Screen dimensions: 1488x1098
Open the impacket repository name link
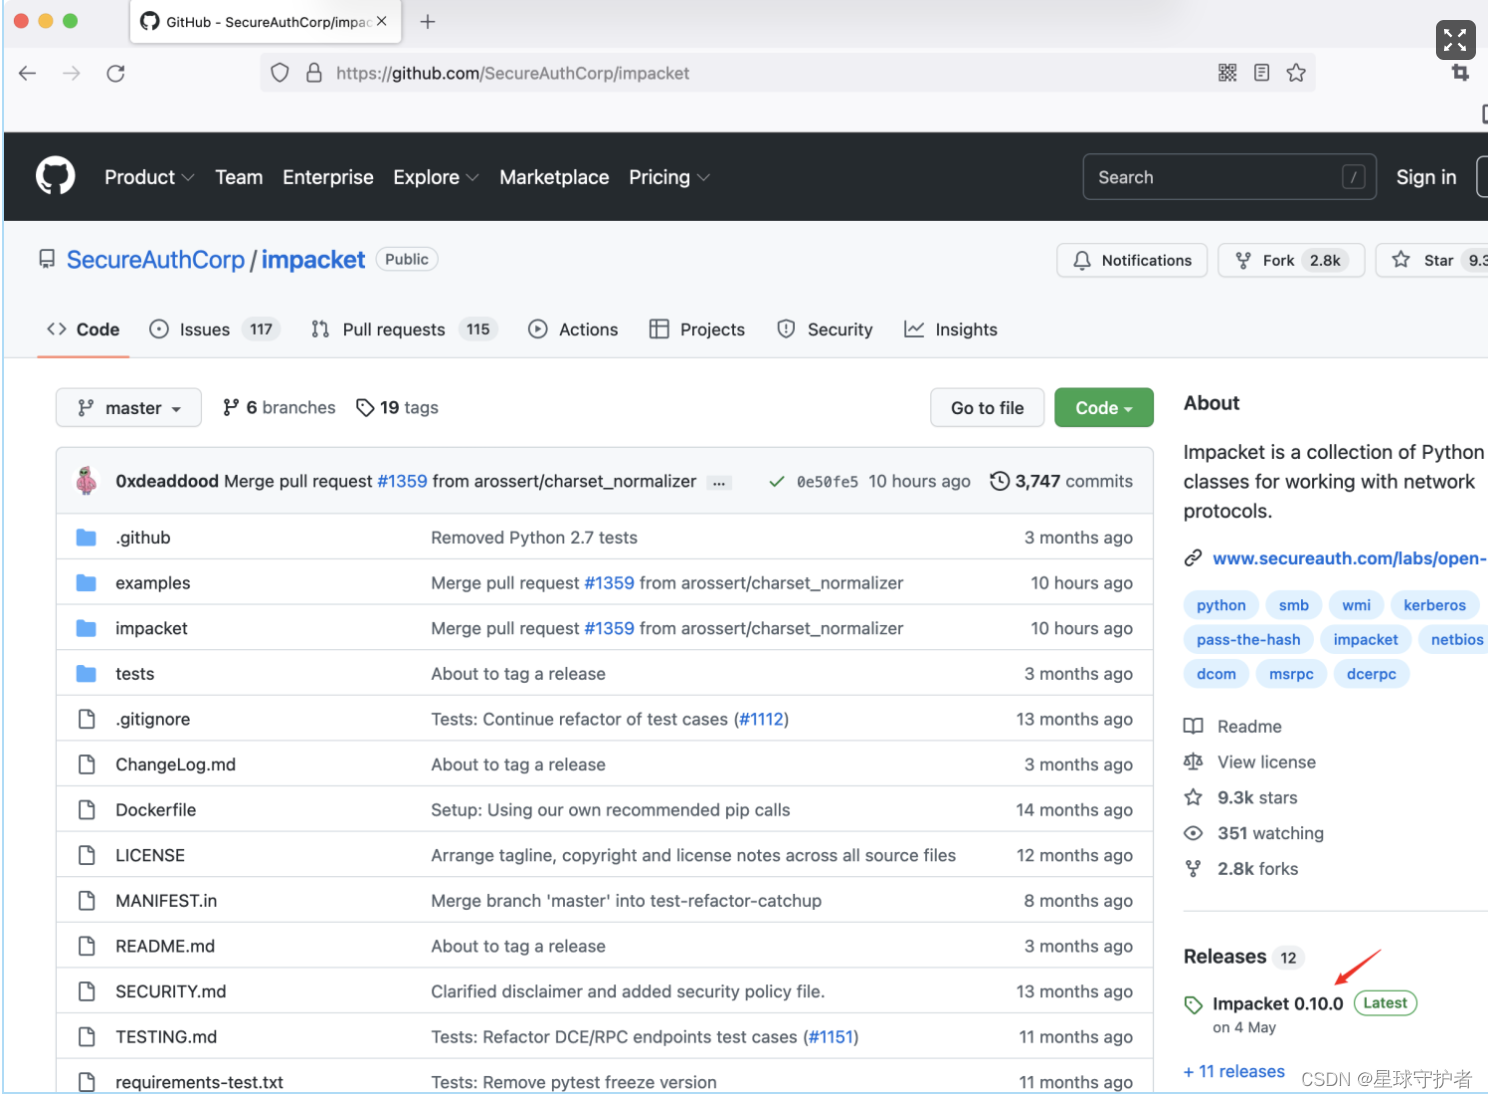313,259
